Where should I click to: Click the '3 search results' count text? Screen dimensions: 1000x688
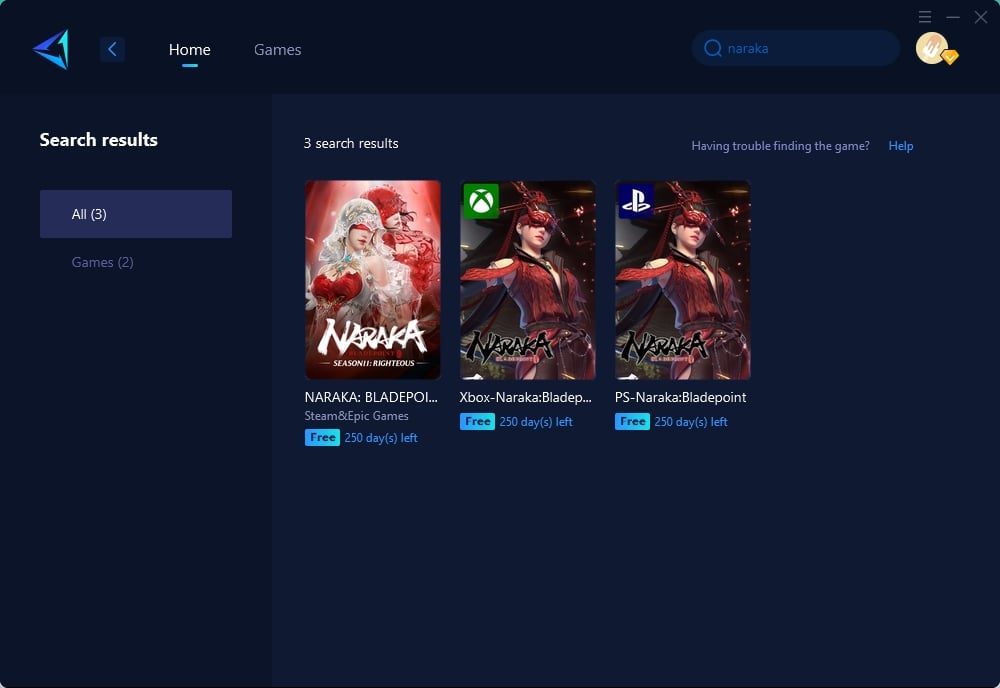coord(351,143)
